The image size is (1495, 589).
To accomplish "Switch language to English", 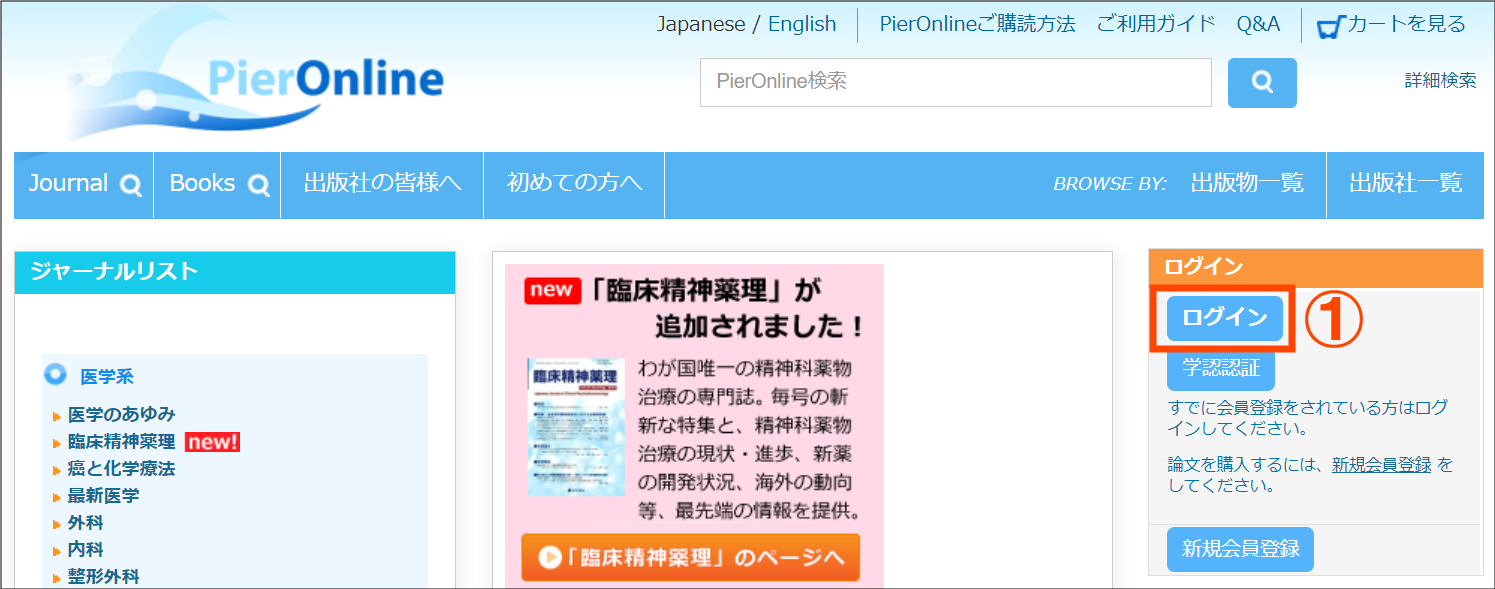I will [x=802, y=24].
